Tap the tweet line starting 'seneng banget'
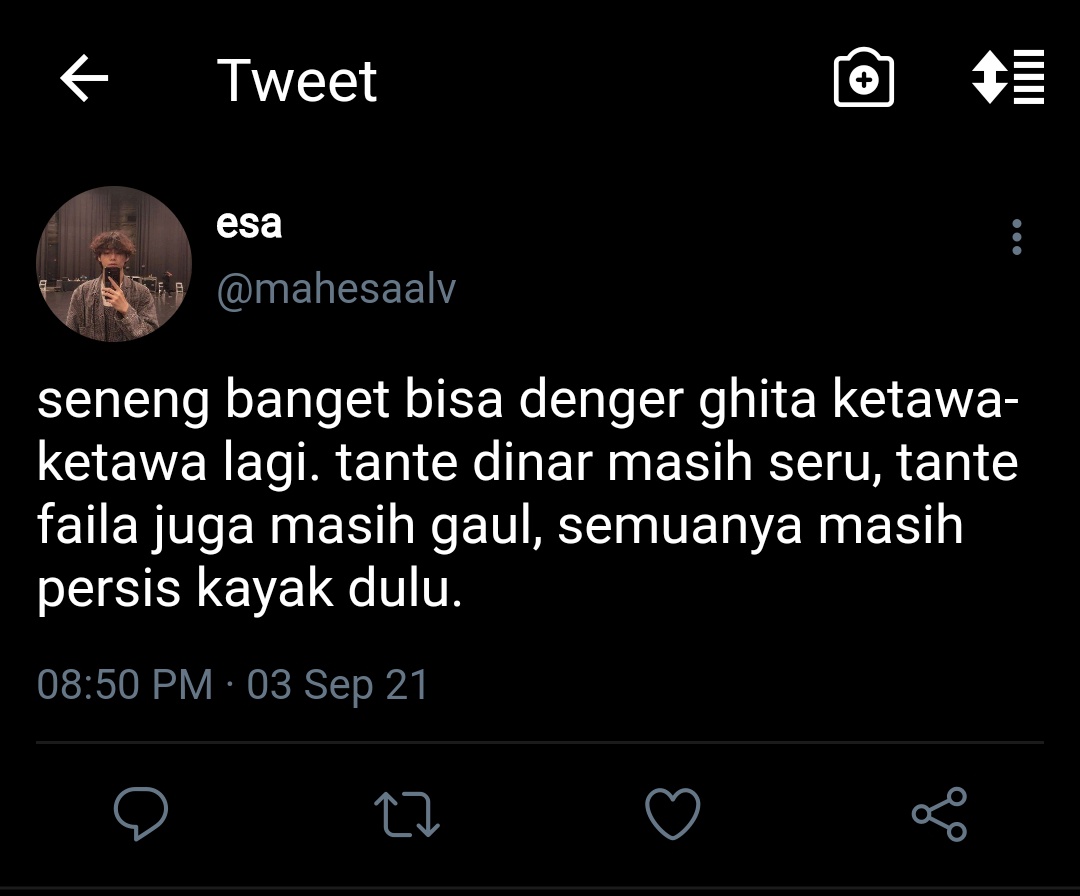Viewport: 1080px width, 896px height. click(528, 401)
